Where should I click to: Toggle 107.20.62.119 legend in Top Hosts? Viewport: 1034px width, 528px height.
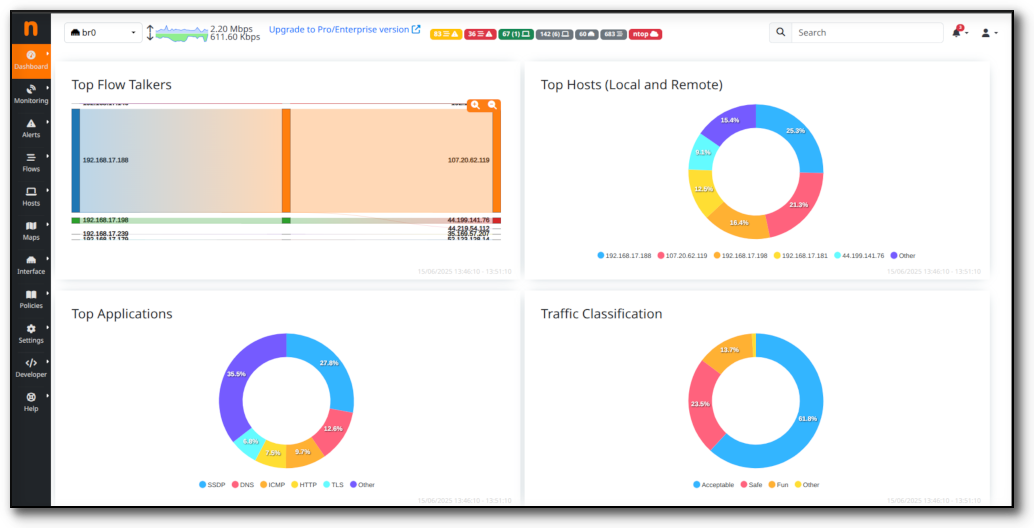click(682, 256)
